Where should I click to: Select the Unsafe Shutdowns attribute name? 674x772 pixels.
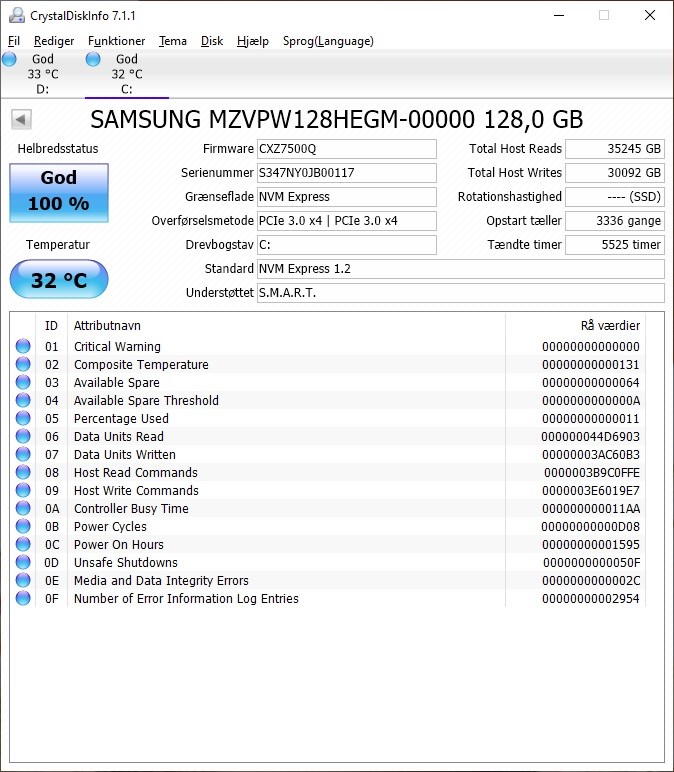click(x=126, y=562)
